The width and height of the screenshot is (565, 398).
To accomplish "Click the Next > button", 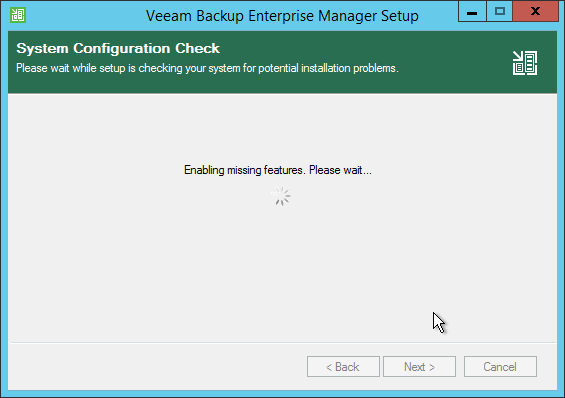I will [x=419, y=367].
